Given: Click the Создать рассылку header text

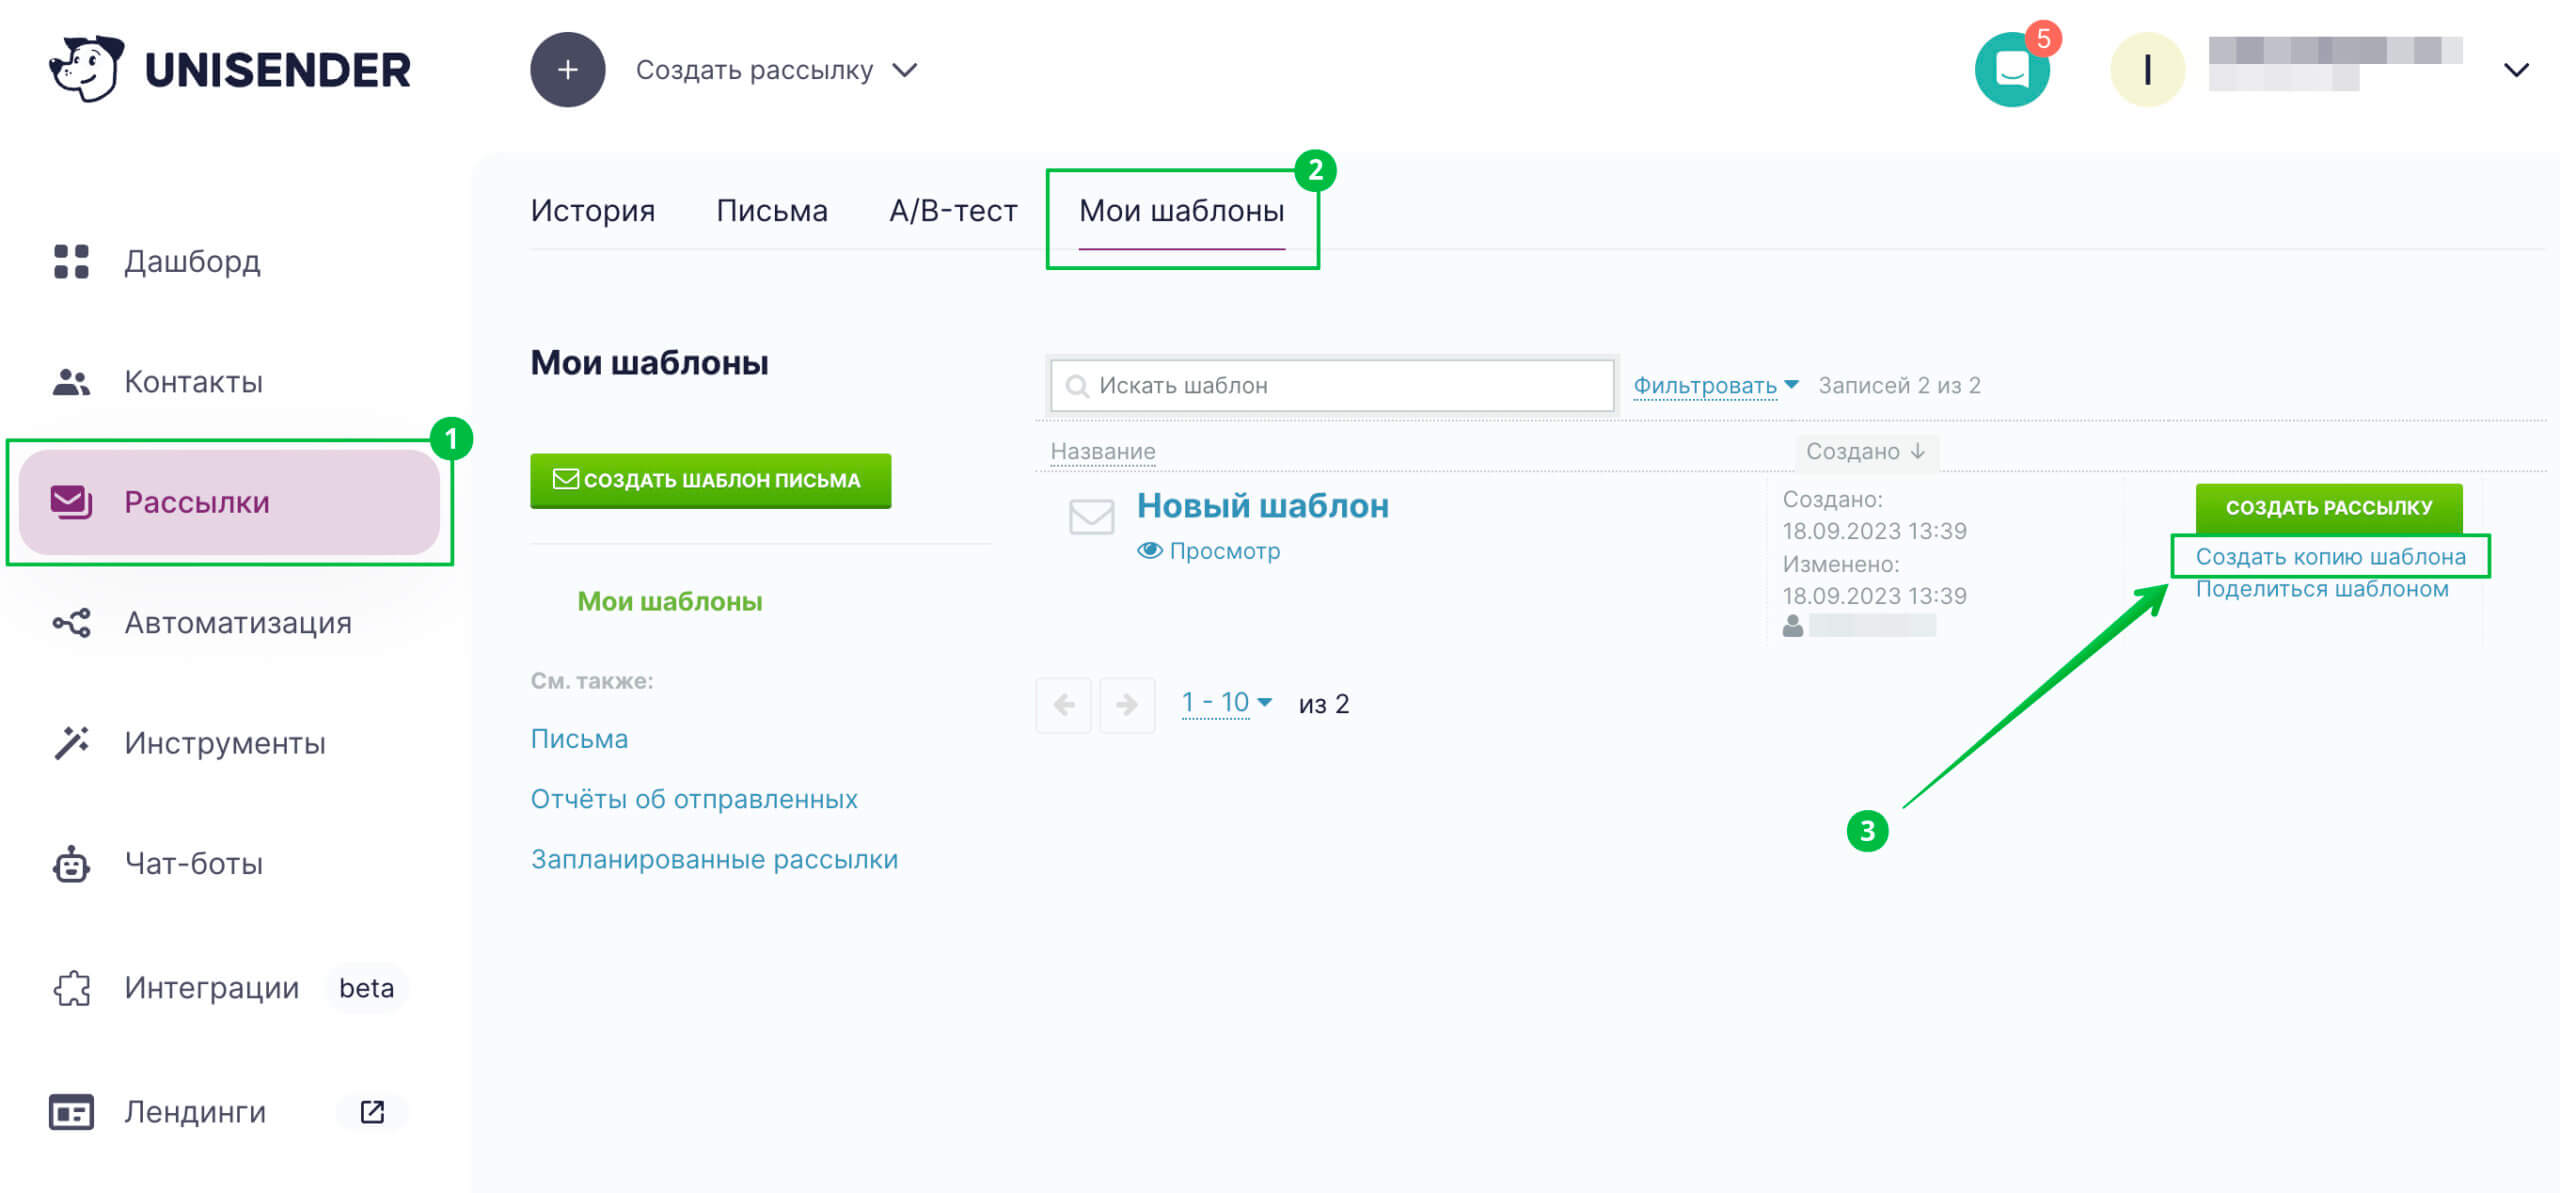Looking at the screenshot, I should (x=754, y=70).
